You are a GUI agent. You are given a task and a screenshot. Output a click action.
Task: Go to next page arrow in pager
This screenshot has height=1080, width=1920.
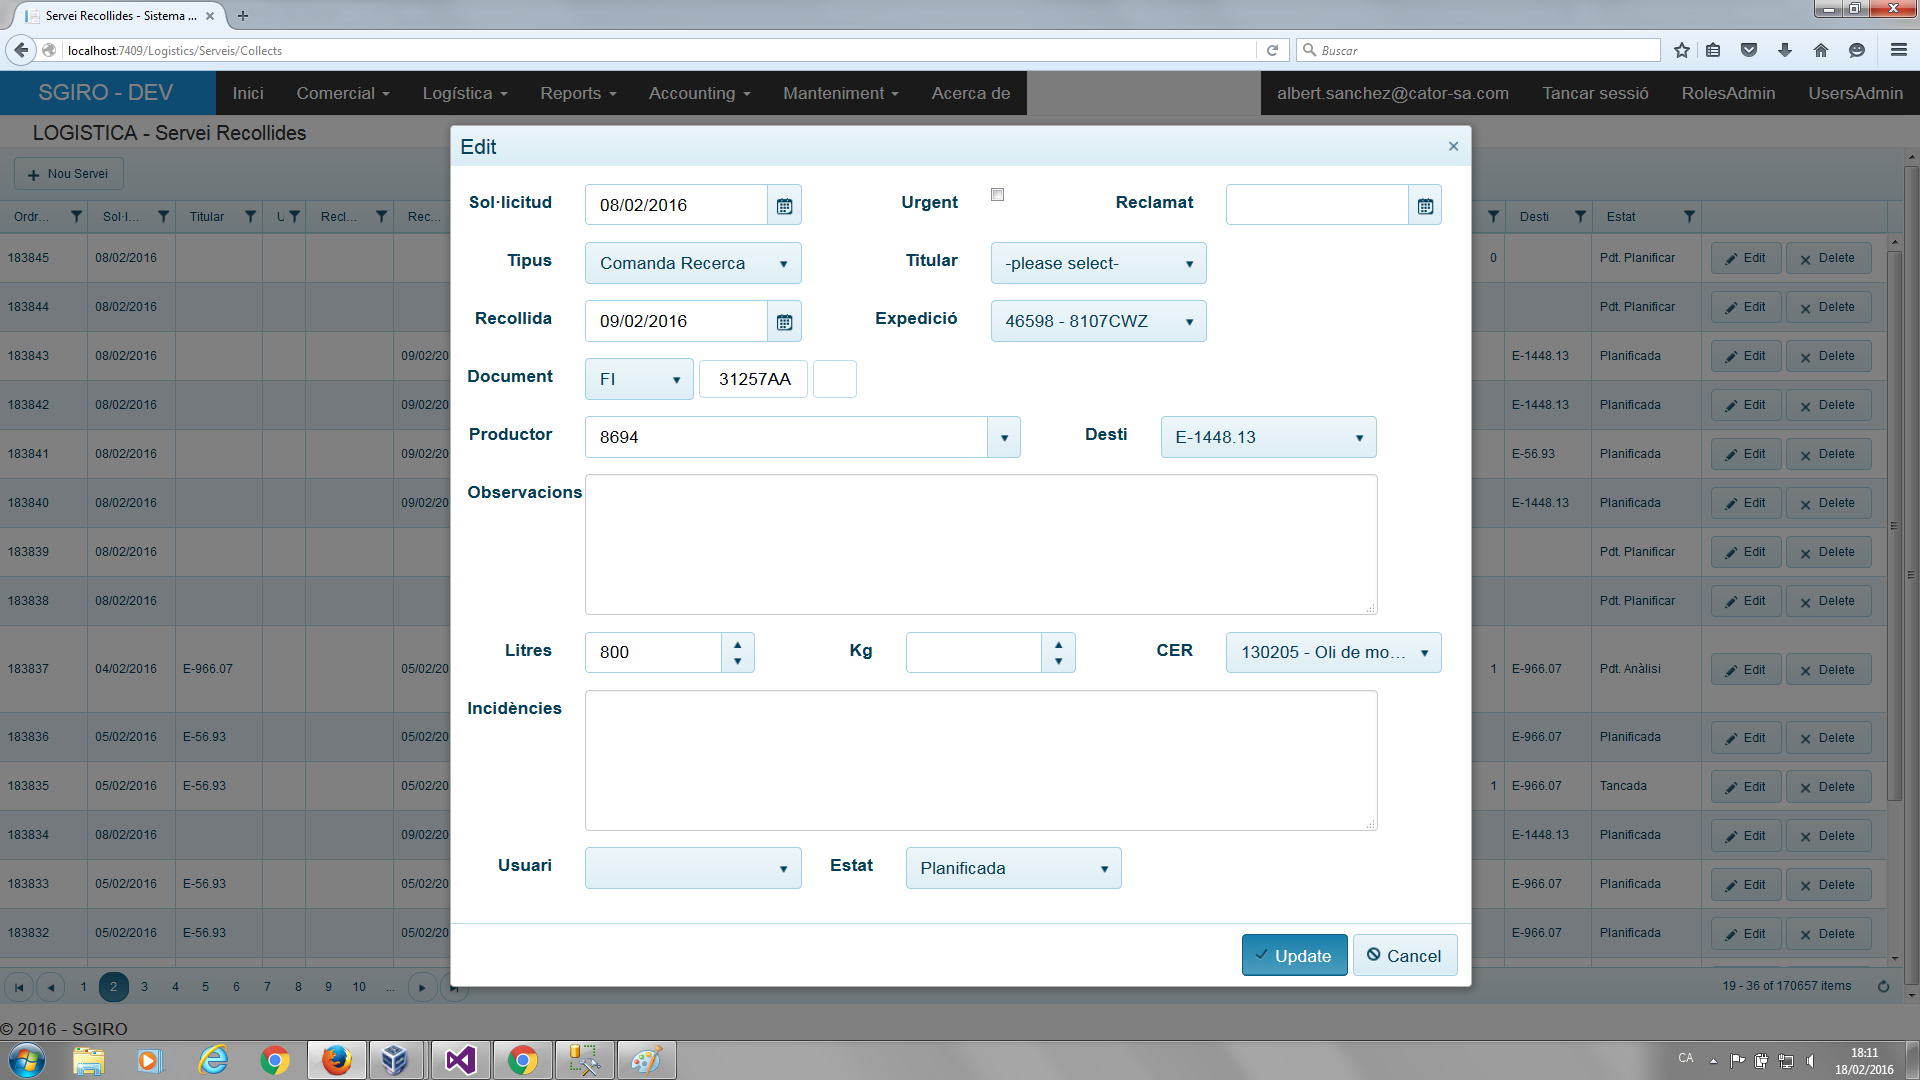tap(422, 987)
